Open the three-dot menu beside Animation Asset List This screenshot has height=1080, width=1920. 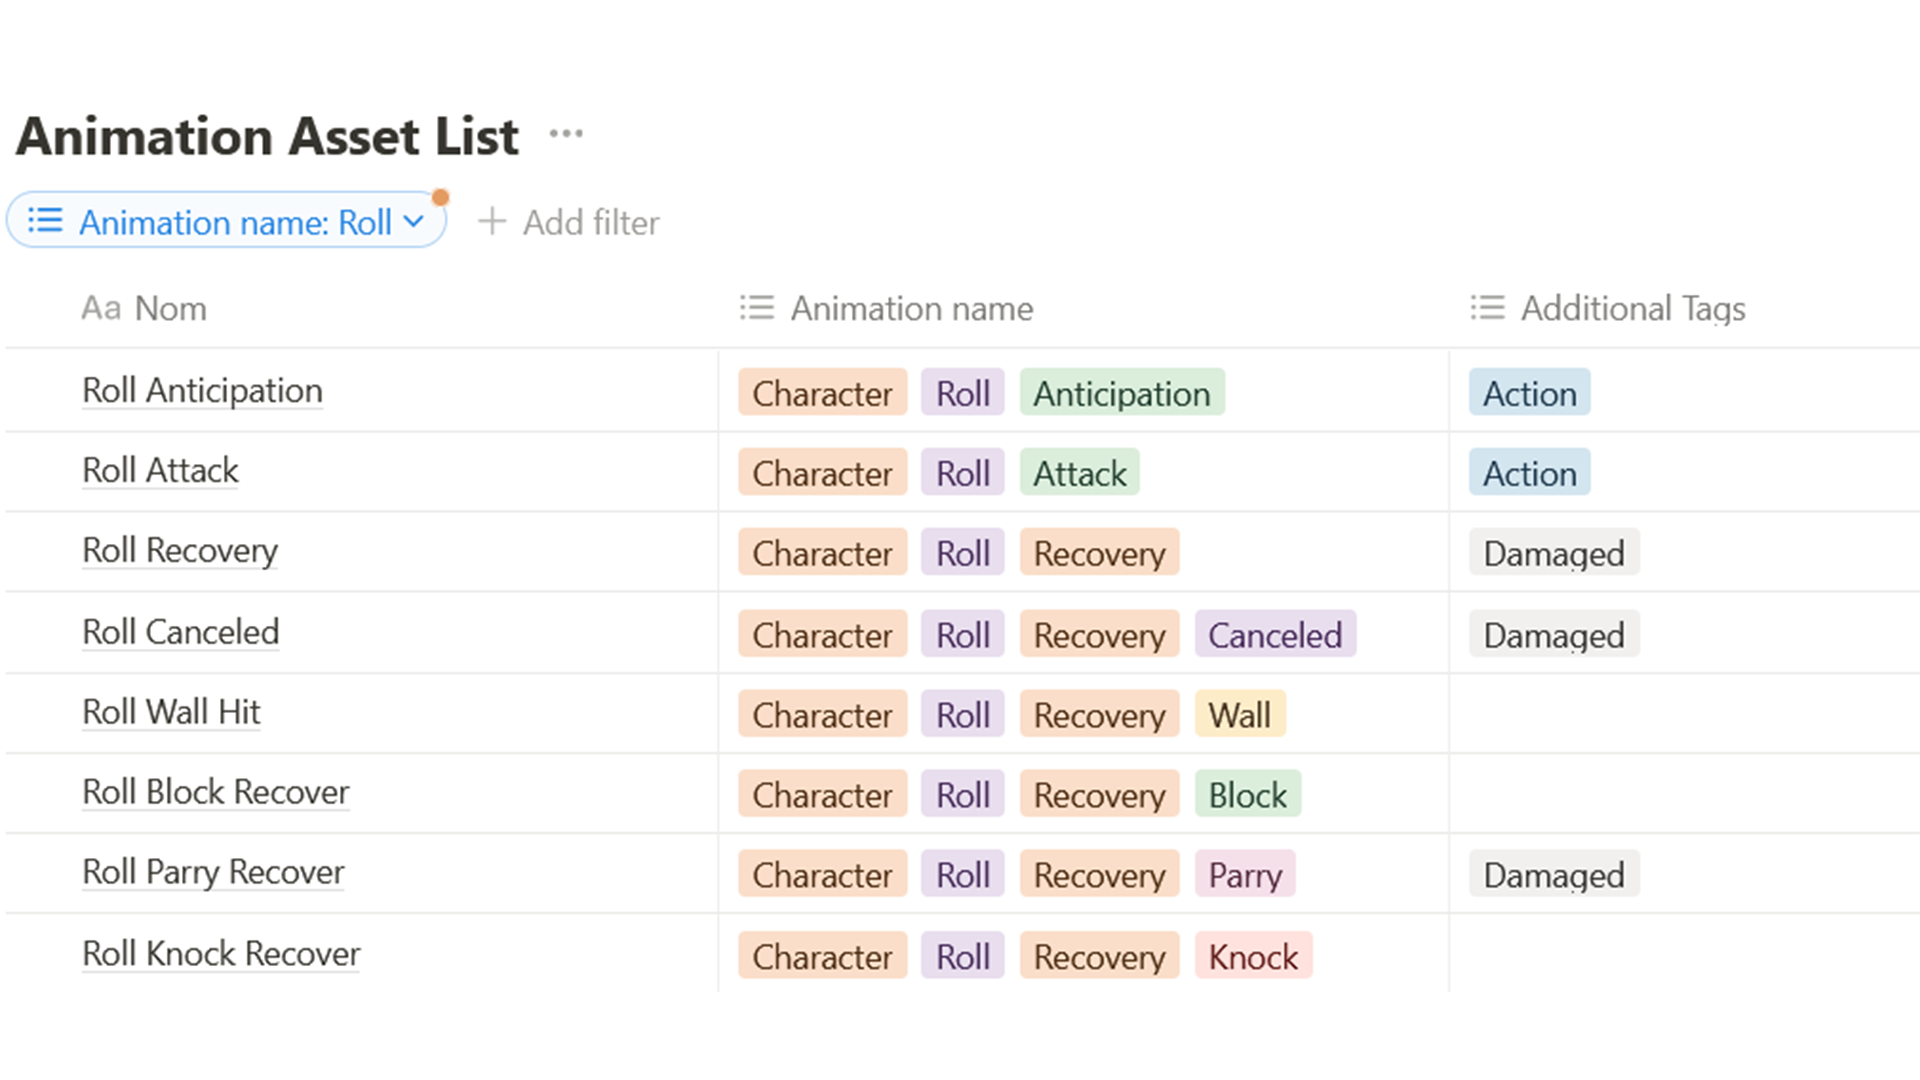click(566, 134)
